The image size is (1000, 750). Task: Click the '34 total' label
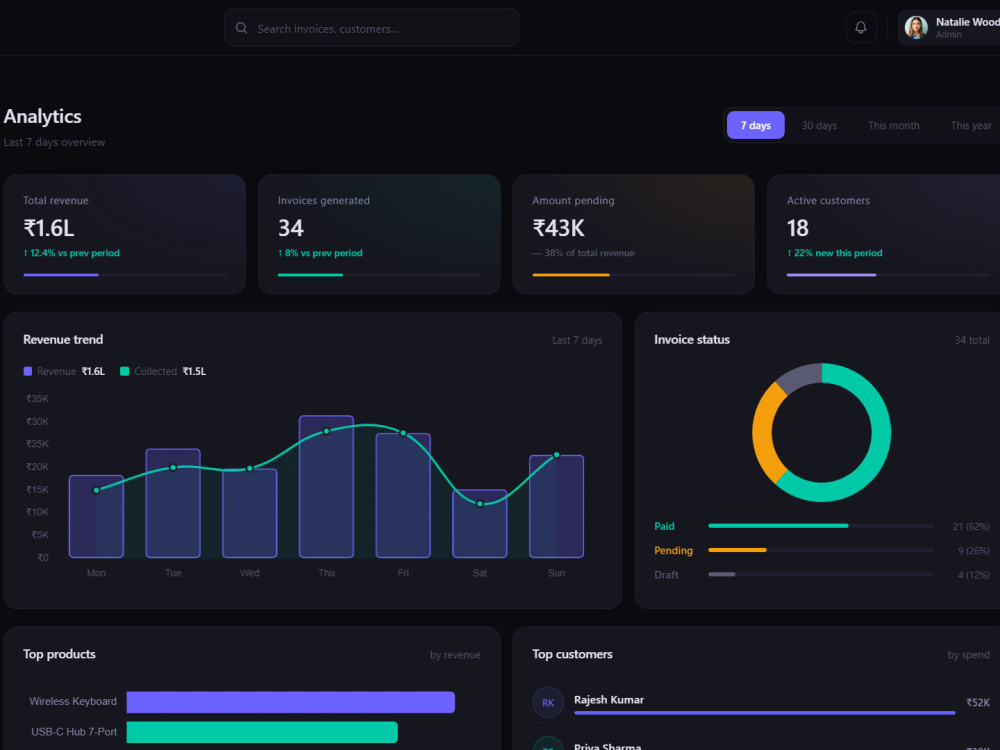point(971,340)
